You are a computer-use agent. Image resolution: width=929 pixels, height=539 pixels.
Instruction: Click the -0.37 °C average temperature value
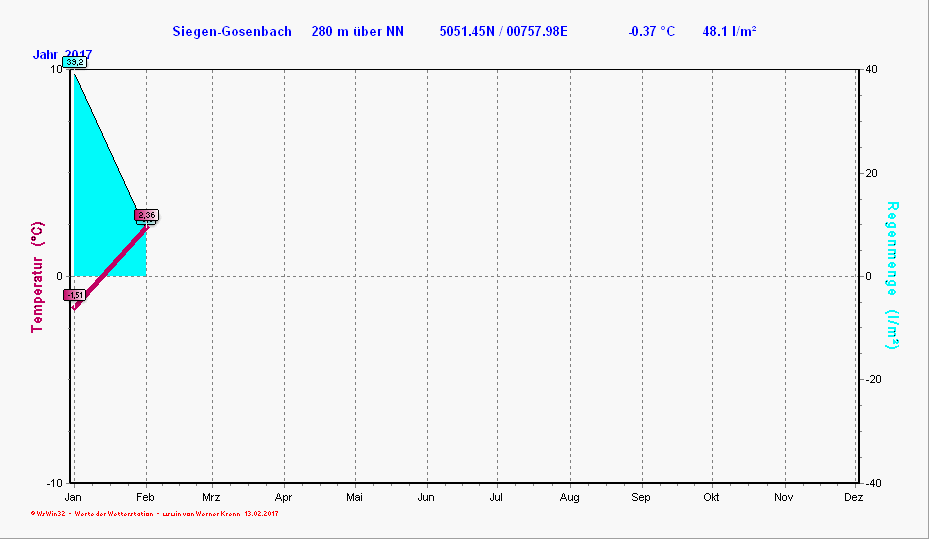(651, 31)
